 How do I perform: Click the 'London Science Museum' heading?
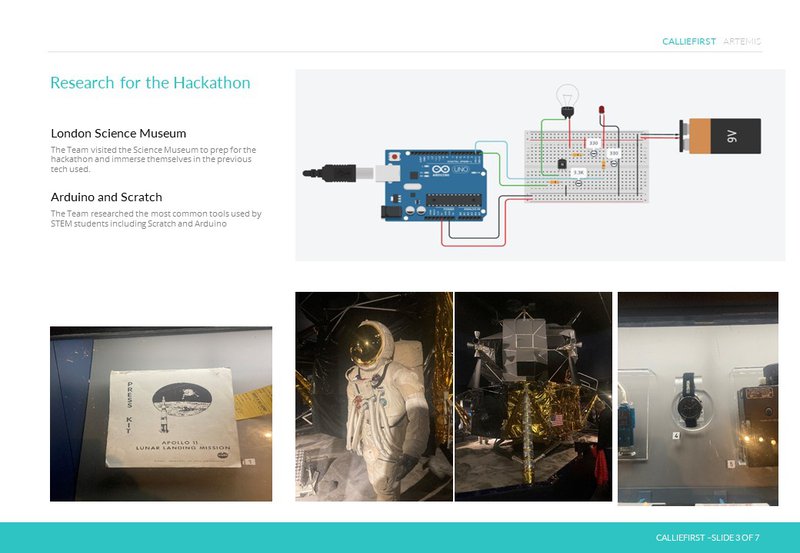click(118, 133)
